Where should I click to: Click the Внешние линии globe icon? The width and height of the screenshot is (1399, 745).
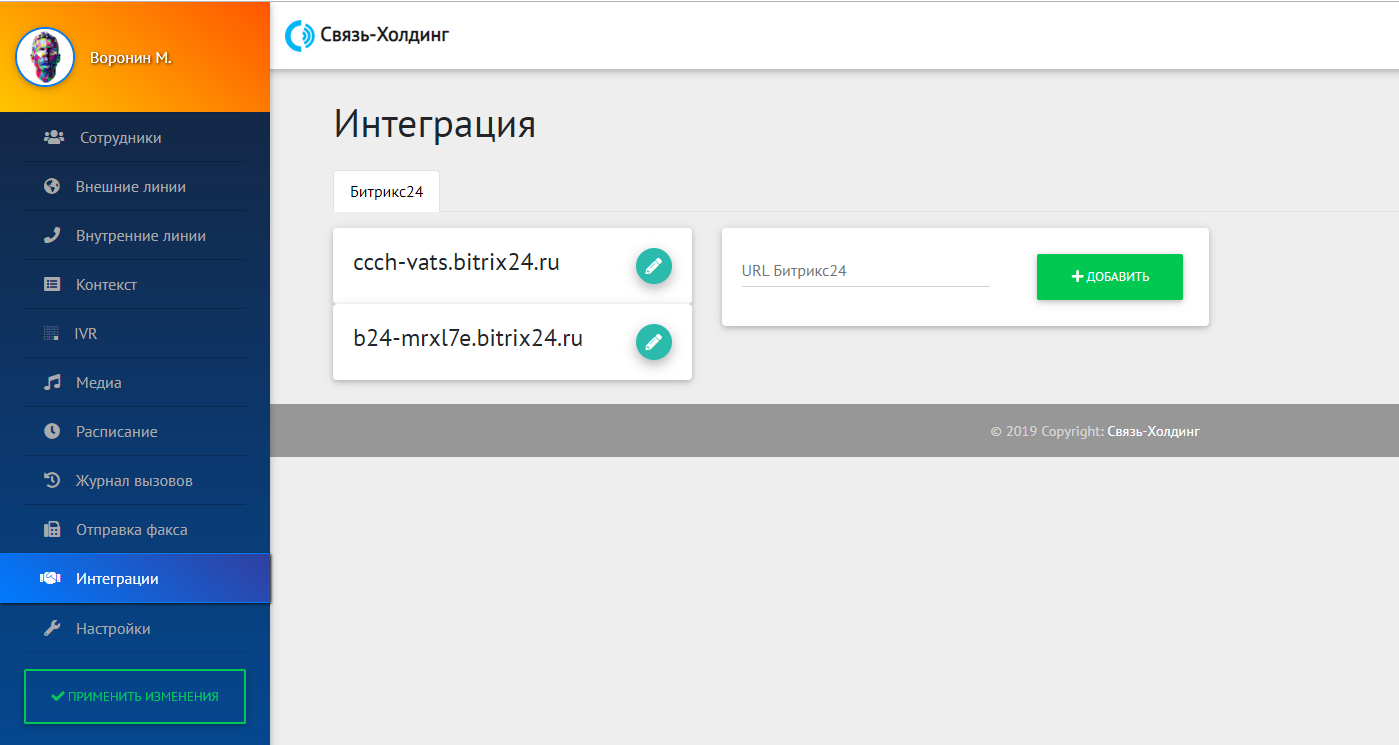tap(53, 187)
